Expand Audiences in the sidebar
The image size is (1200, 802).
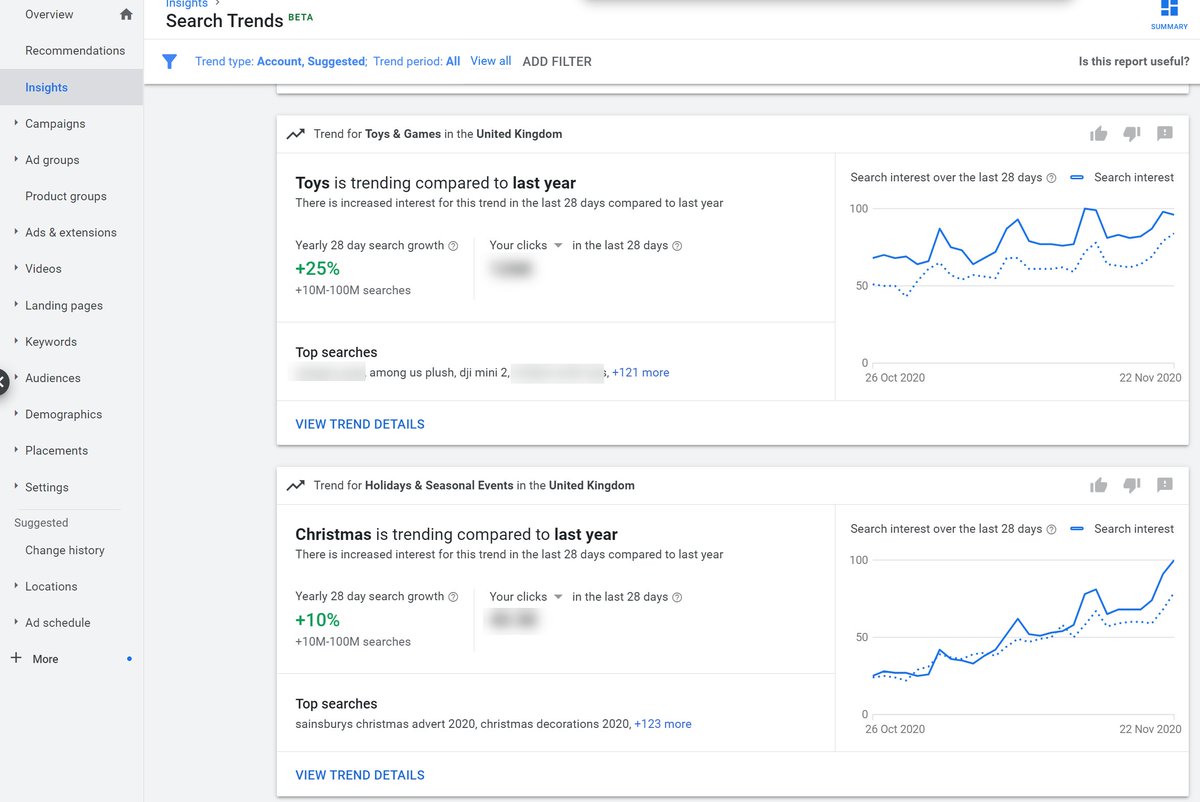(16, 377)
